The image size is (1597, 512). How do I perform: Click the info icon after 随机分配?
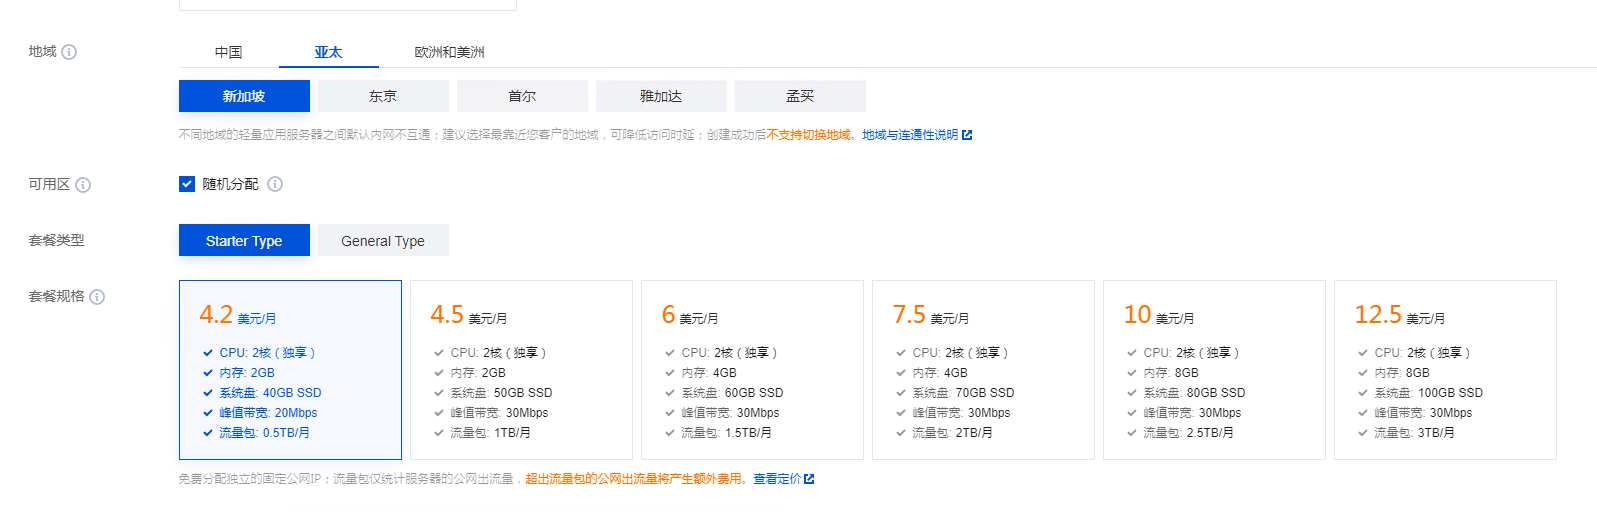click(275, 184)
